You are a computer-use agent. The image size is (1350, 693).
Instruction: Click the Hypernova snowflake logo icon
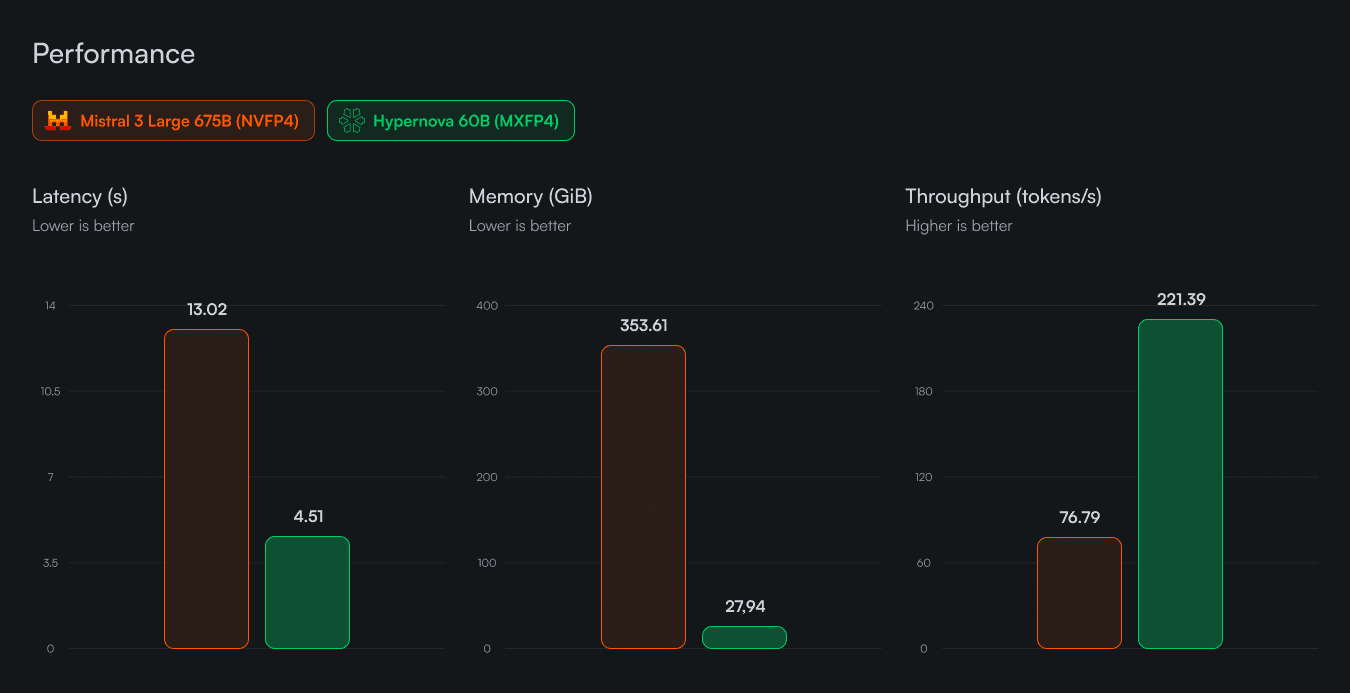(x=352, y=121)
